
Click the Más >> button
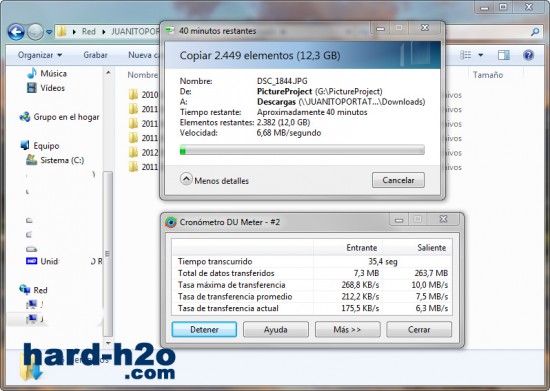pos(347,330)
